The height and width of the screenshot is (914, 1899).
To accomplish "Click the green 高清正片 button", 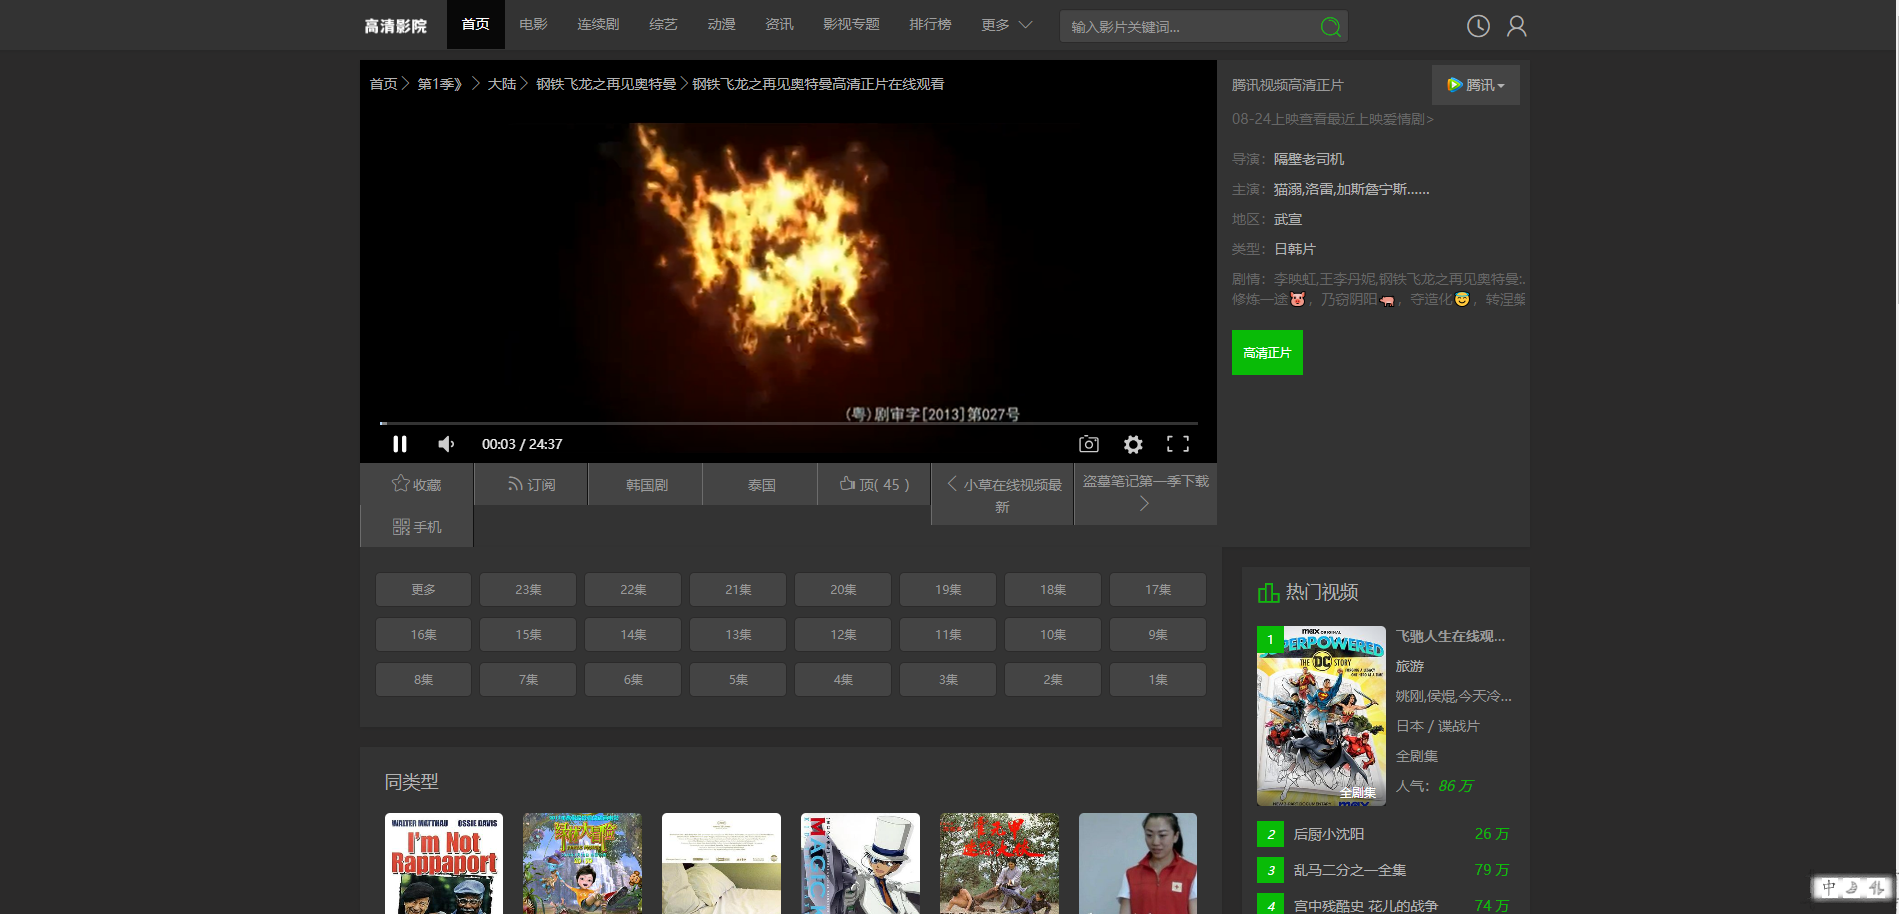I will [x=1267, y=353].
